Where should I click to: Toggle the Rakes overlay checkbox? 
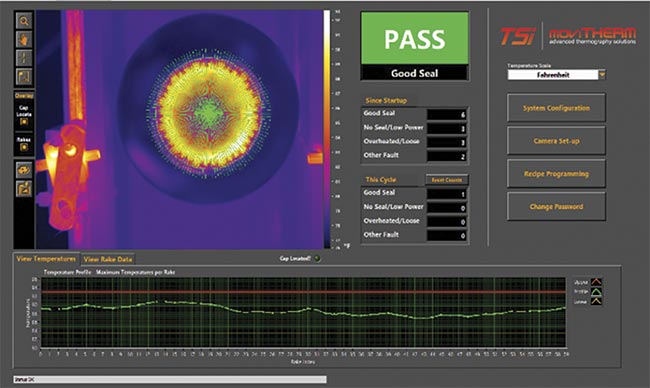[24, 147]
